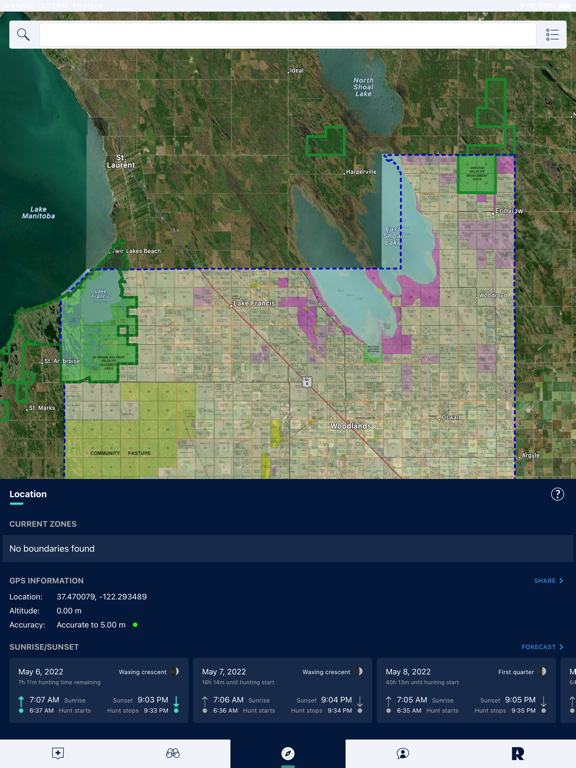This screenshot has width=576, height=768.
Task: Tap the North Shoal Lake label
Action: [363, 87]
